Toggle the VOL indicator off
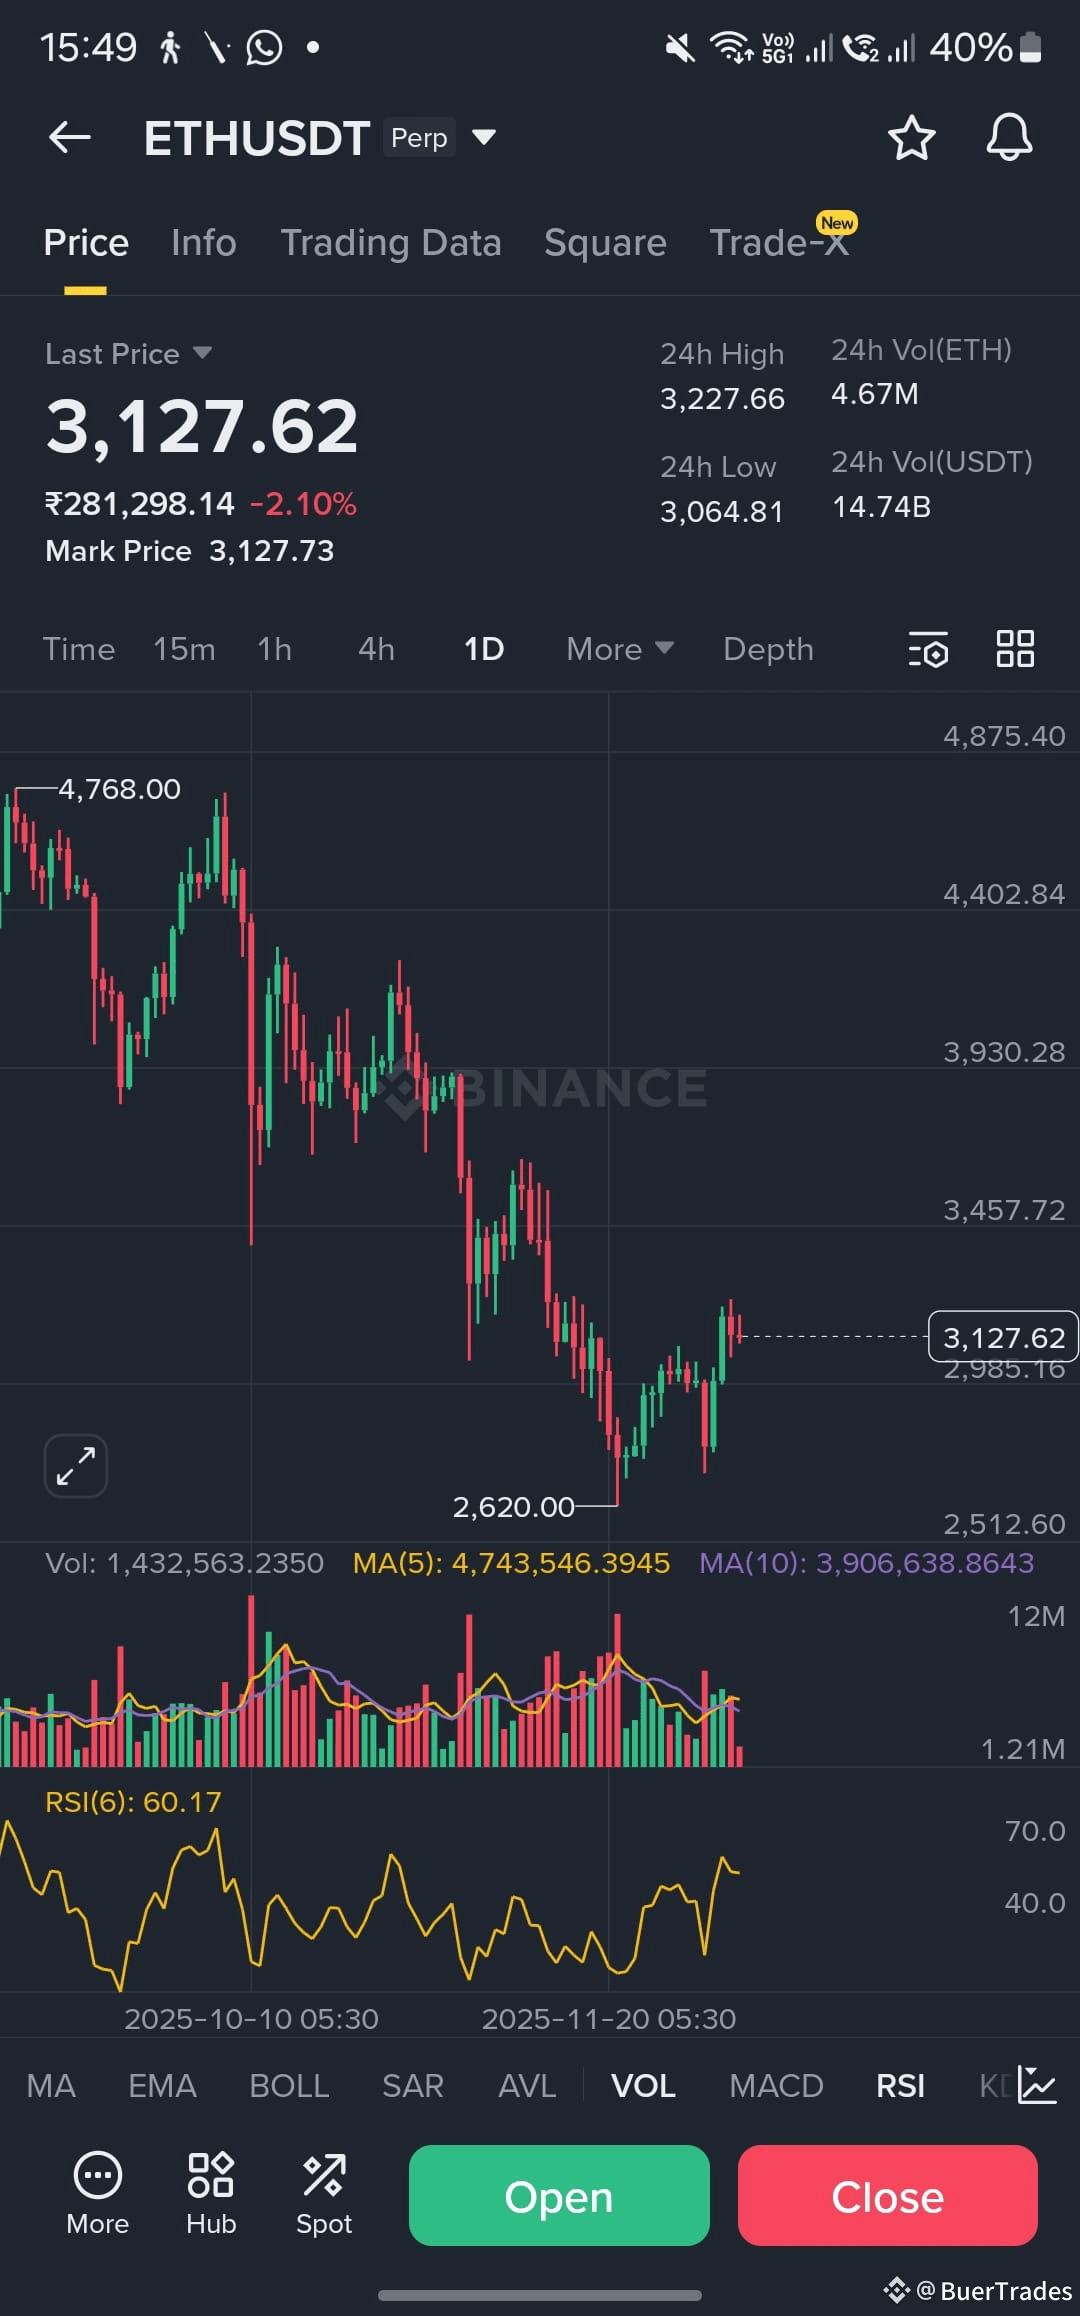This screenshot has height=2316, width=1080. point(643,2086)
